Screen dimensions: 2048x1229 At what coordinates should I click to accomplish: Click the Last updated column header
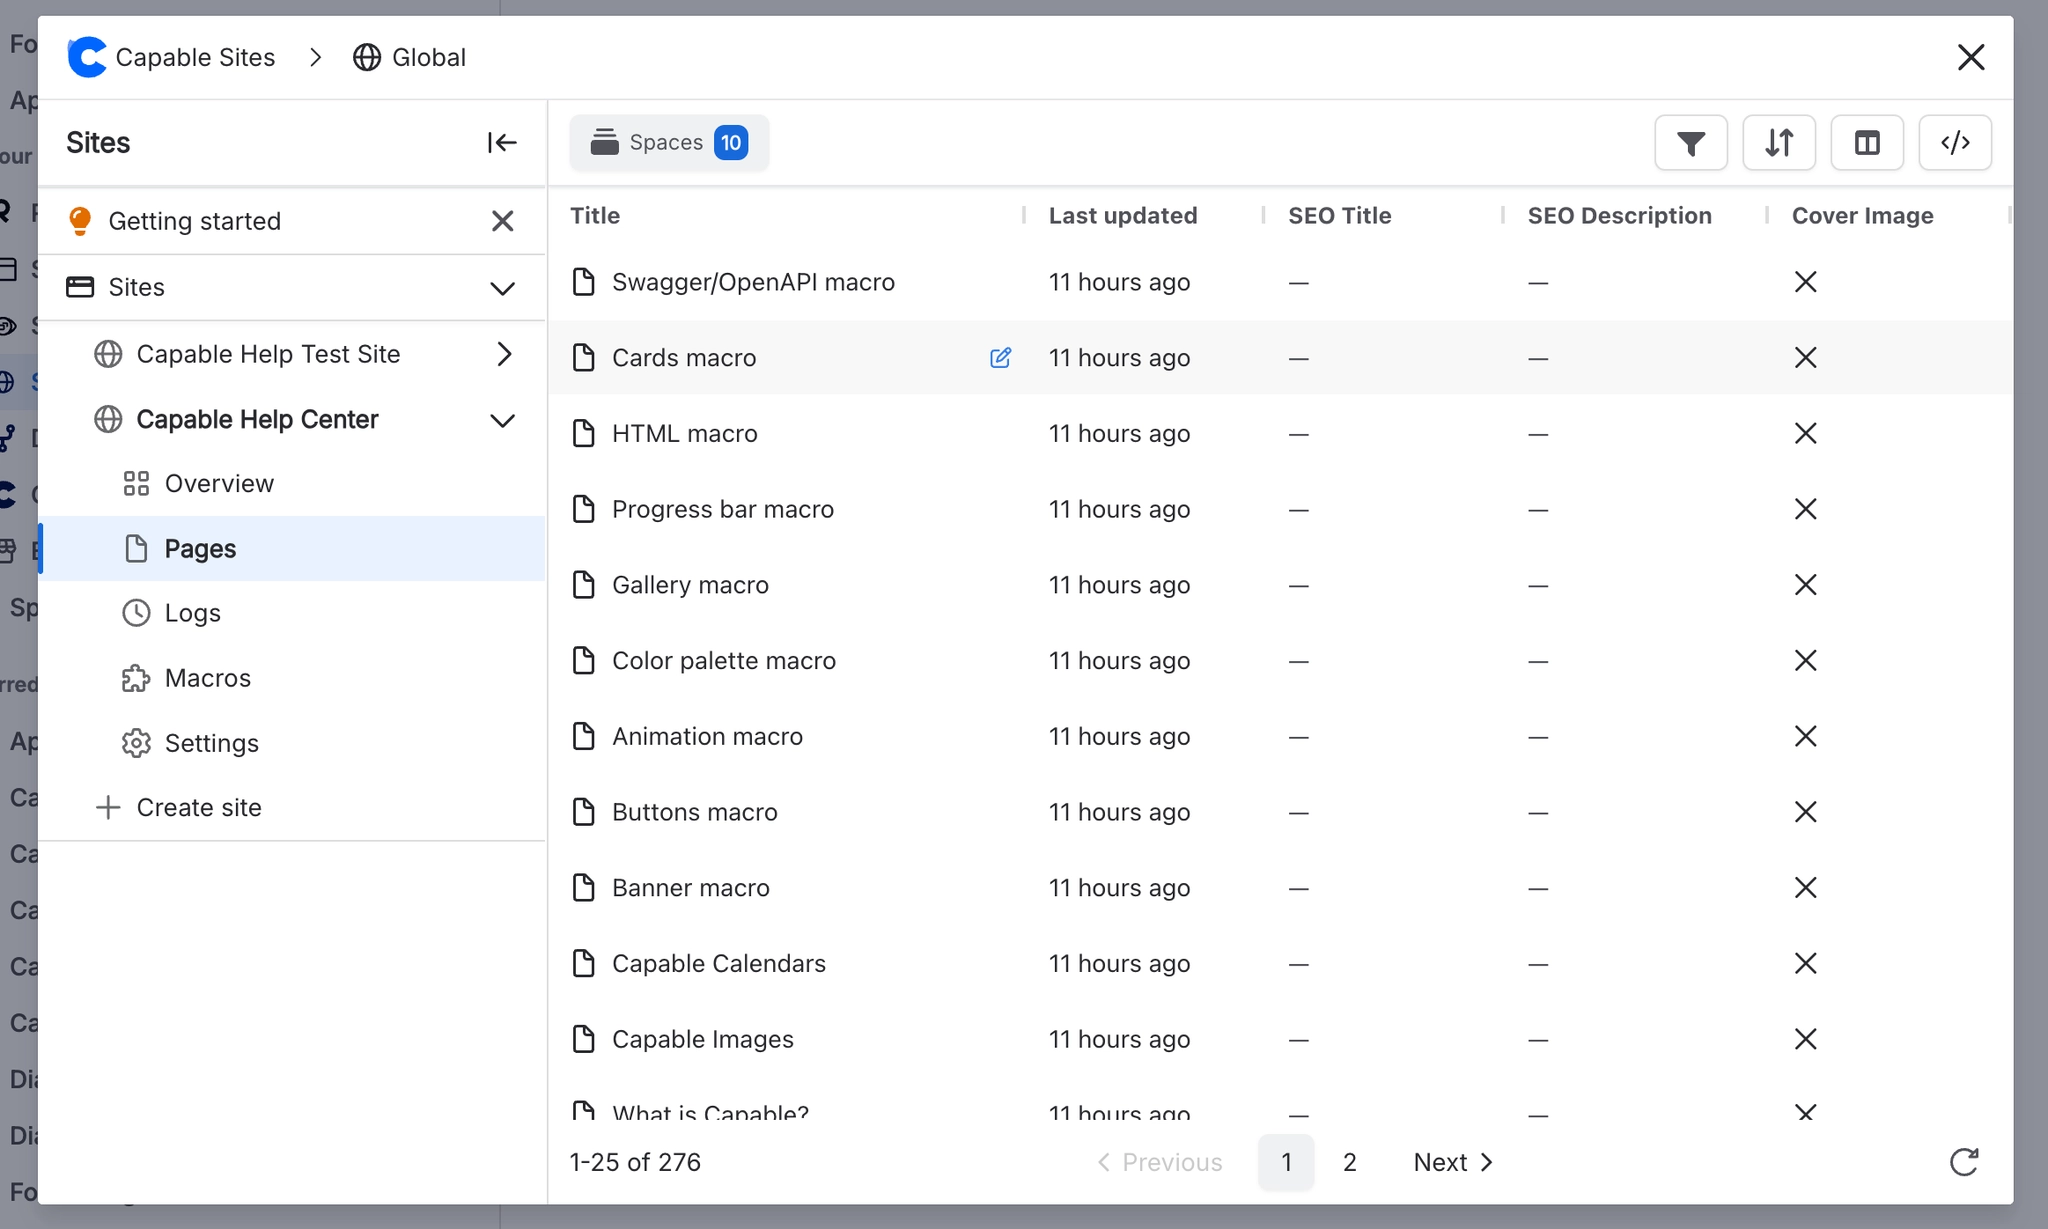(x=1122, y=216)
